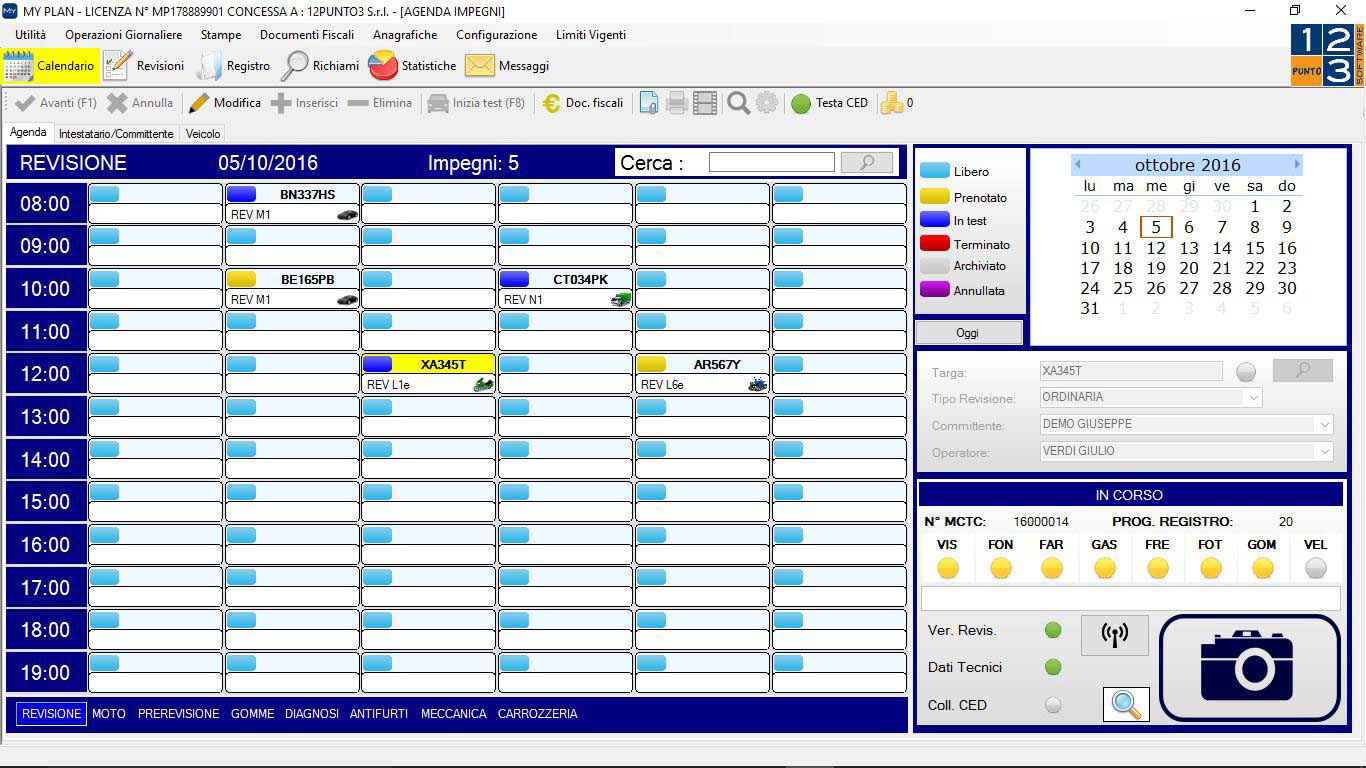1366x768 pixels.
Task: Click the VIS test status light
Action: [x=948, y=568]
